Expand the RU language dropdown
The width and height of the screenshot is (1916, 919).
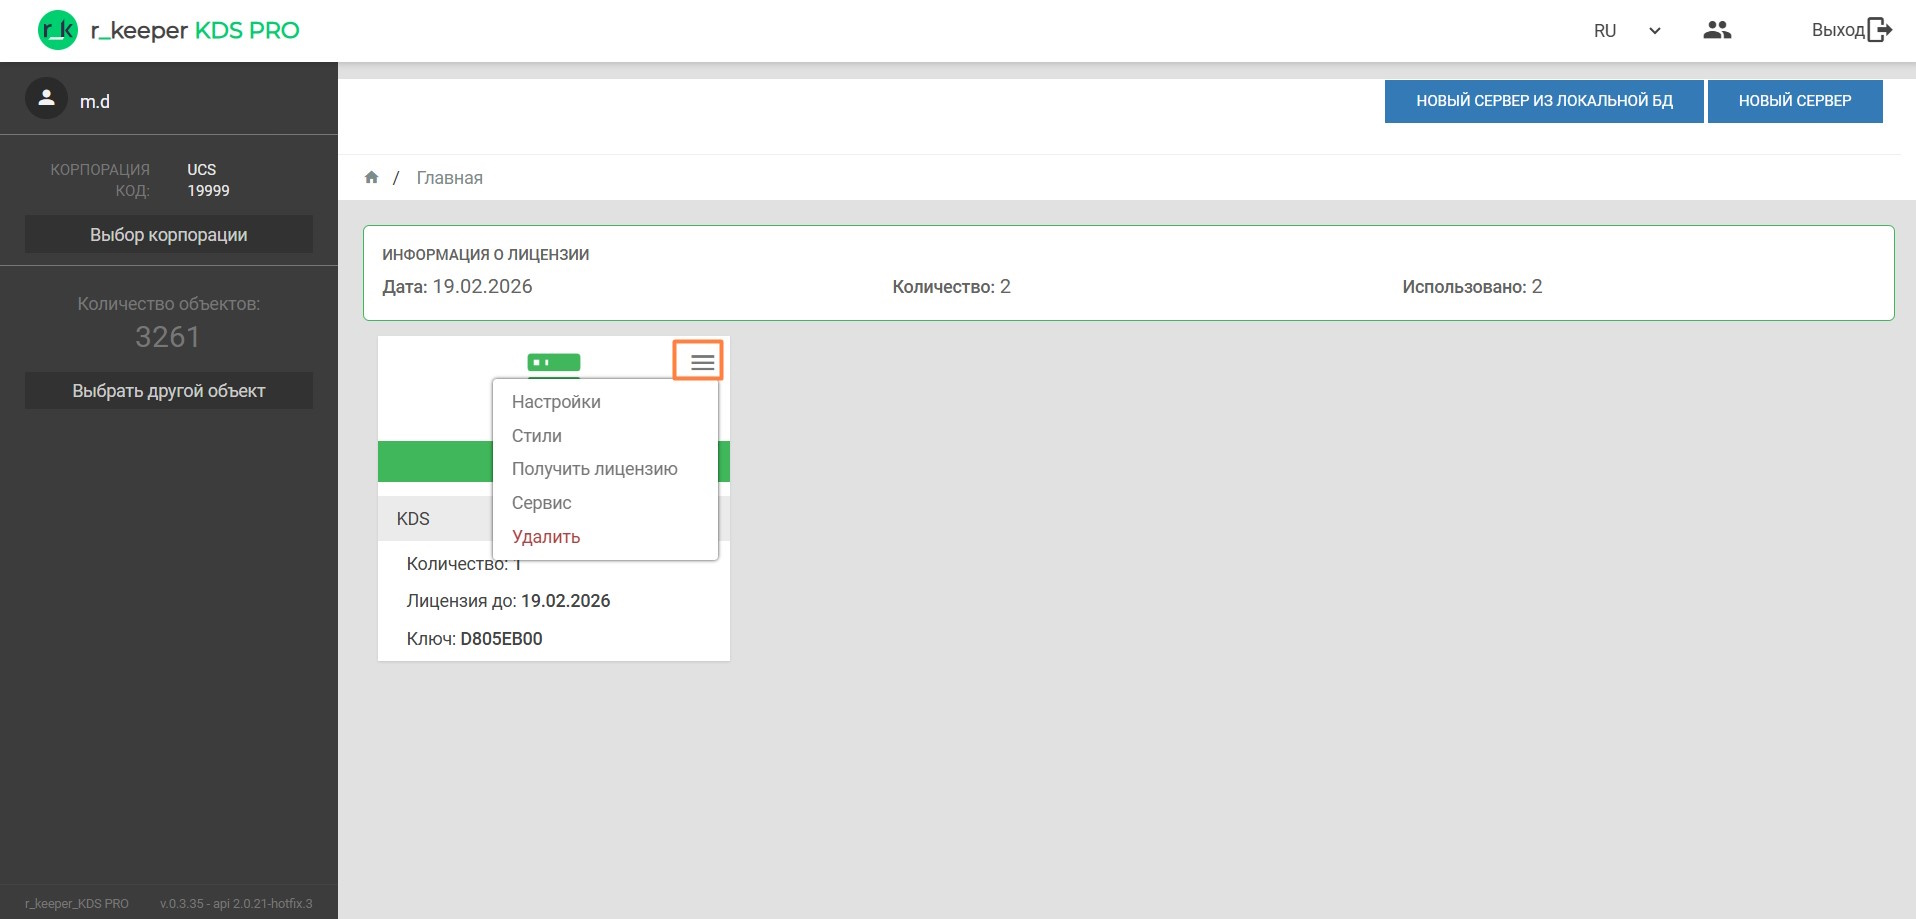1605,31
